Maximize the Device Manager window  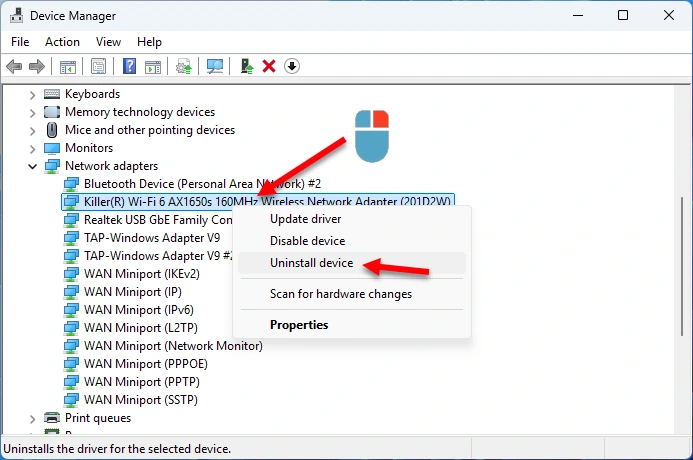pyautogui.click(x=623, y=15)
